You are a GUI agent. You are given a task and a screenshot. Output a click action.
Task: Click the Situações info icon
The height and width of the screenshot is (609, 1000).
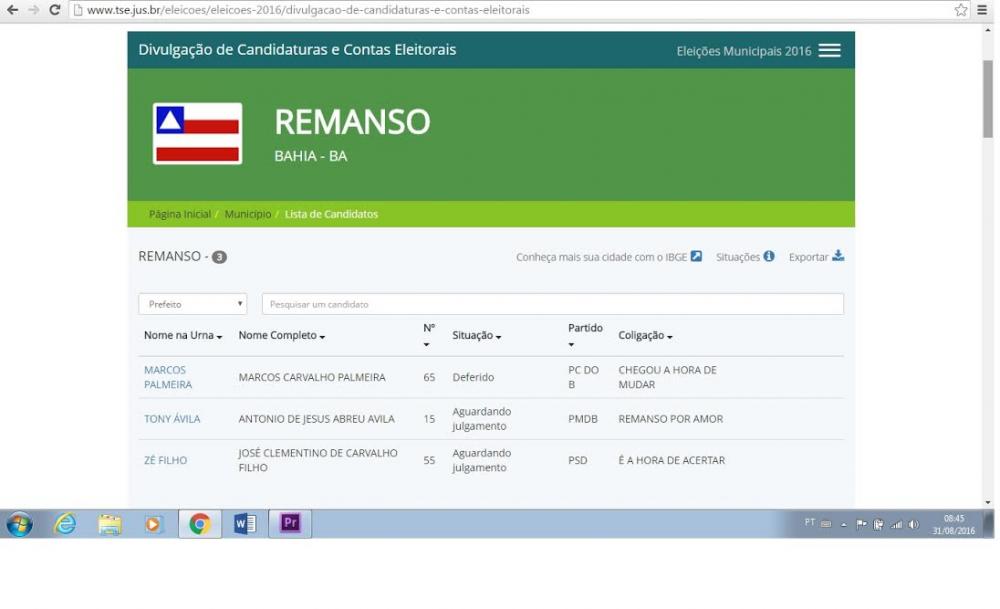[x=769, y=256]
